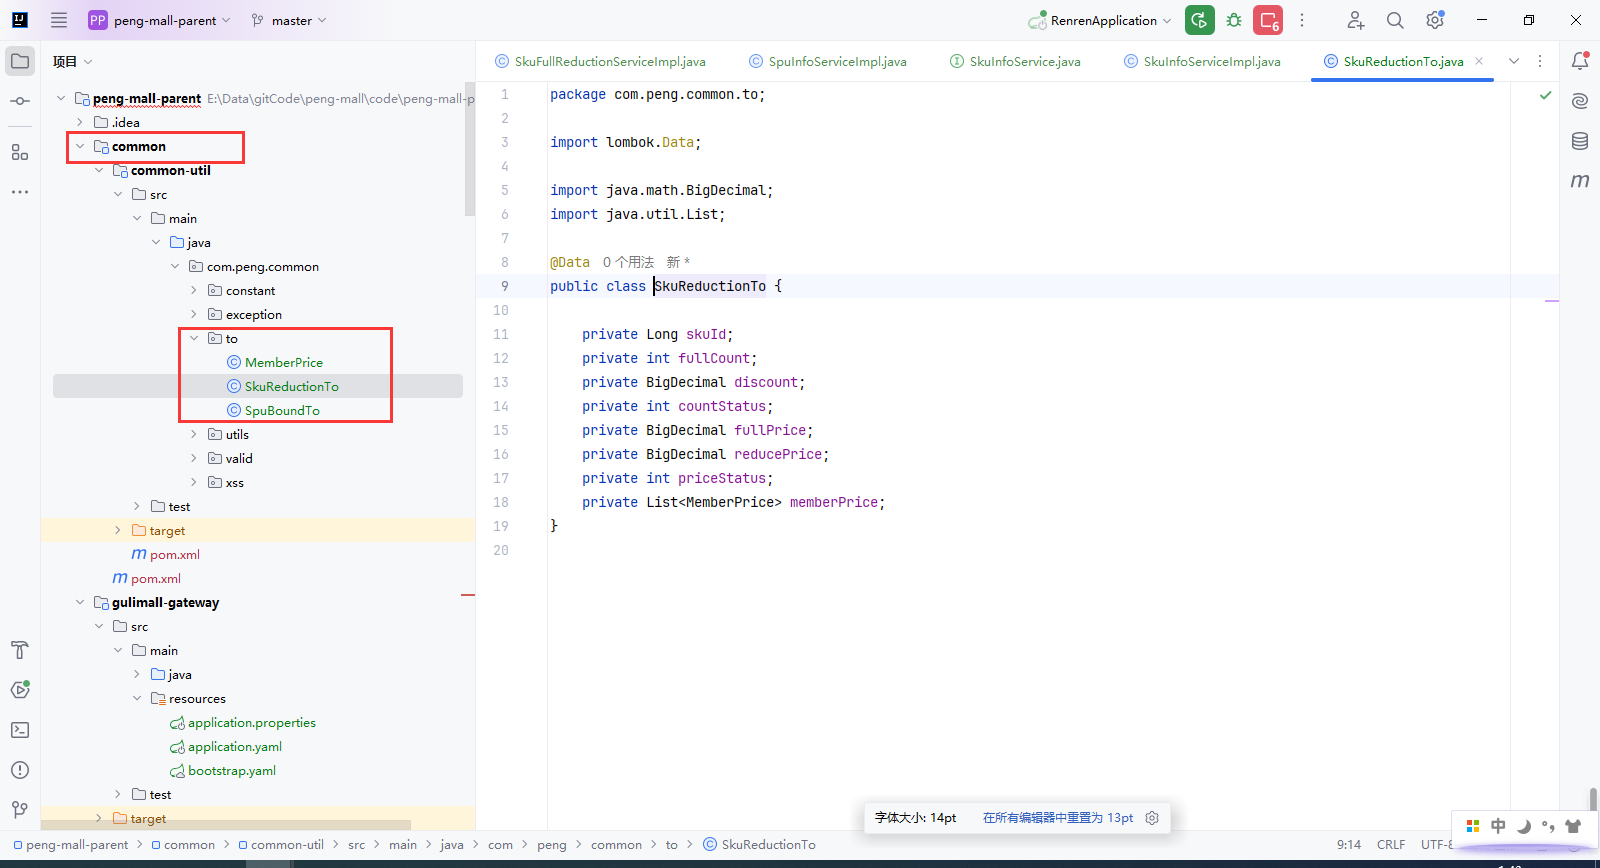This screenshot has width=1600, height=868.
Task: Expand the utils package
Action: [194, 434]
